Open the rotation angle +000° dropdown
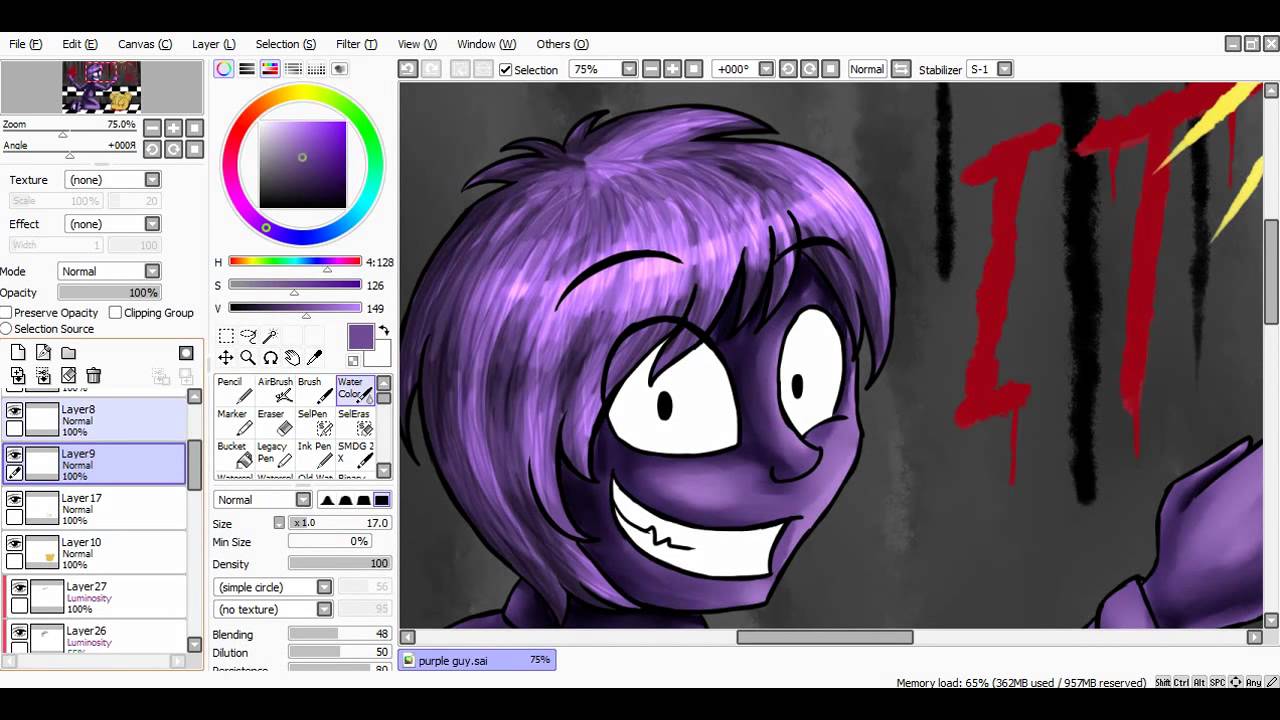1280x720 pixels. coord(743,69)
